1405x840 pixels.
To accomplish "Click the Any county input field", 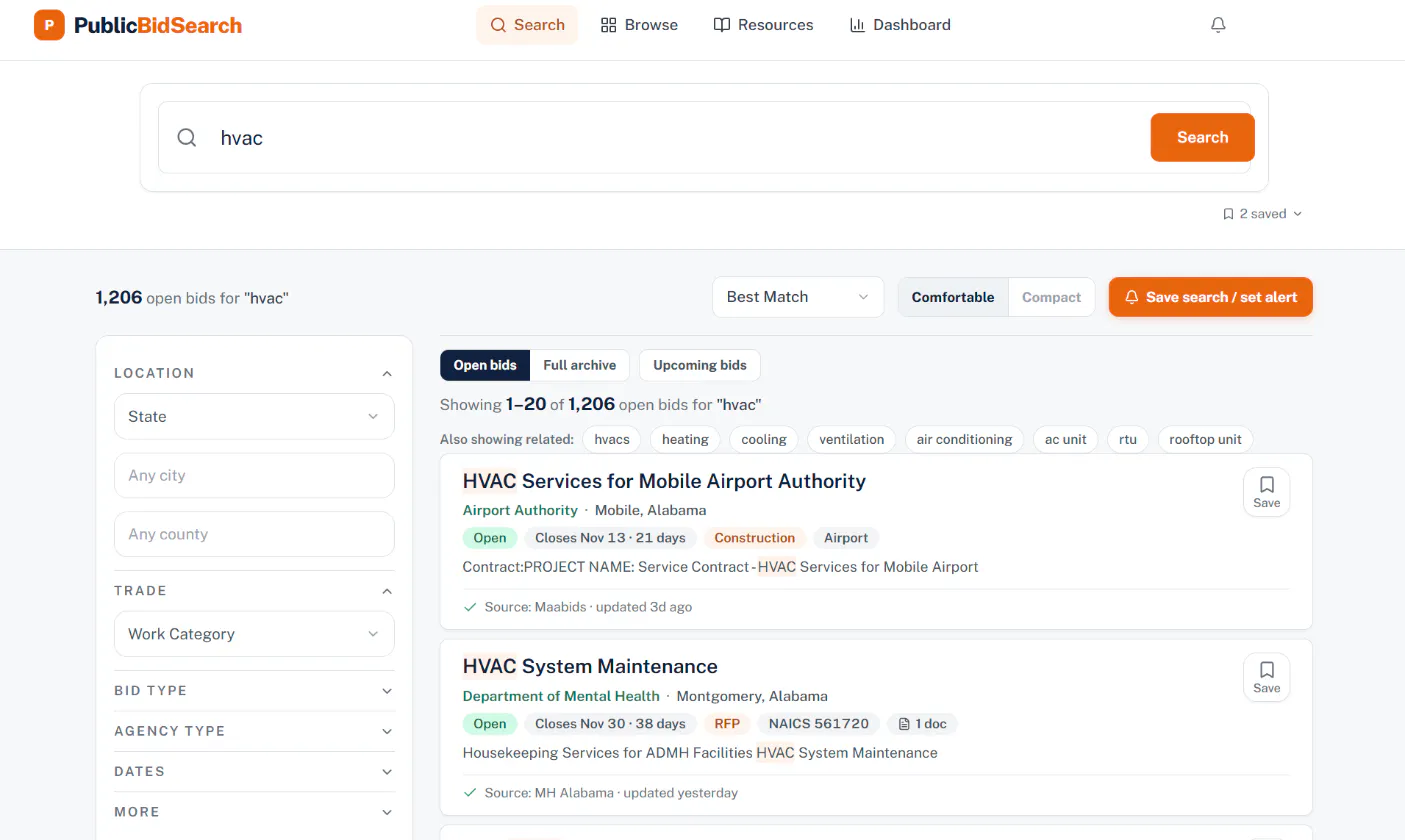I will [x=254, y=534].
